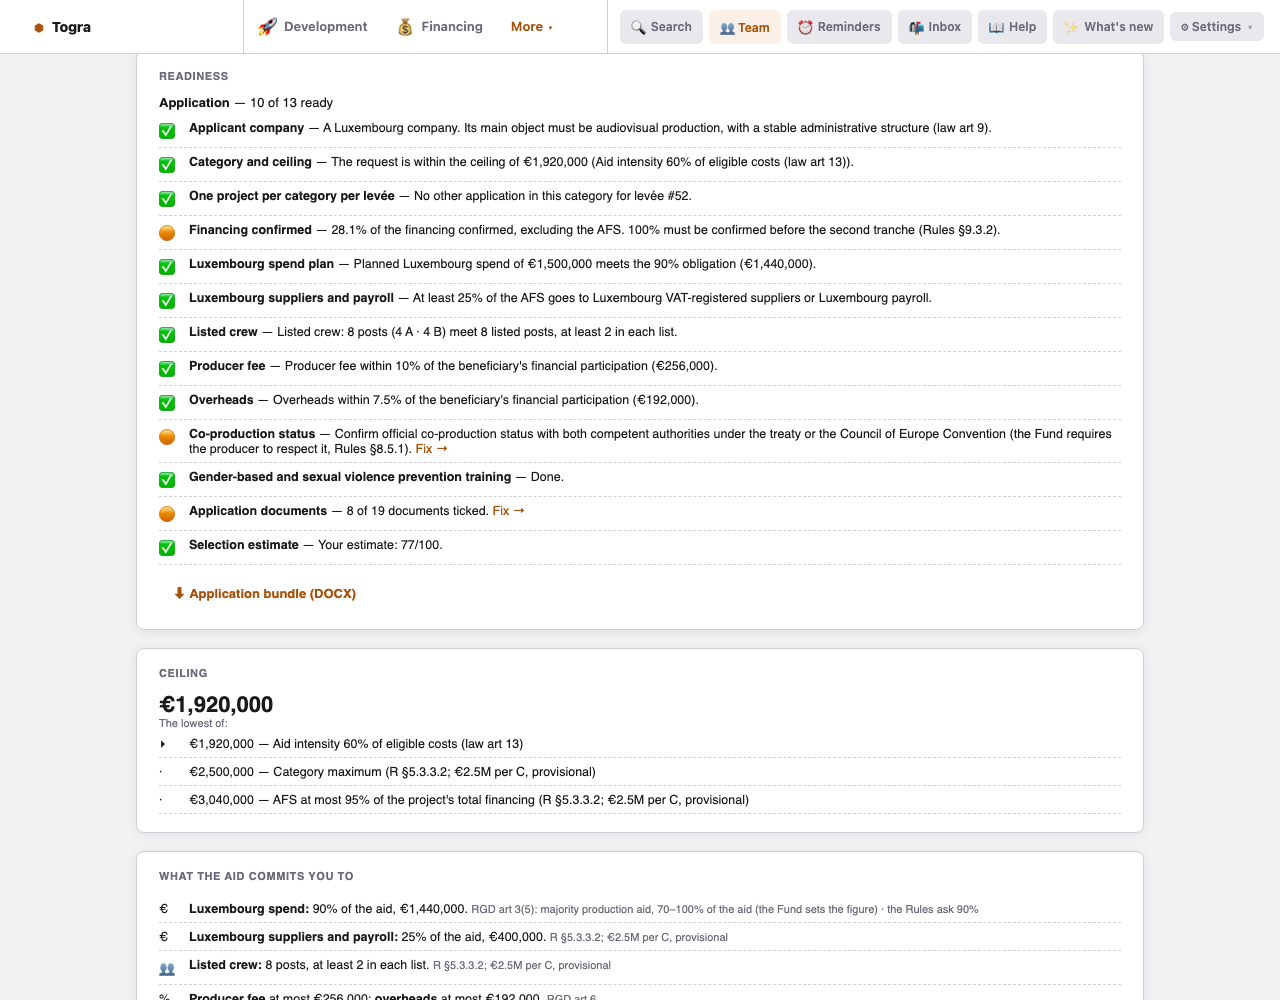Click the people icon in Team button

(727, 28)
